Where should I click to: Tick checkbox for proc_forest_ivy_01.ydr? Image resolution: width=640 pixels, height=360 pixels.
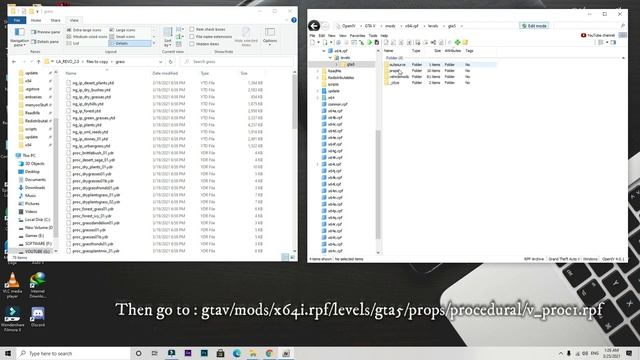(68, 216)
